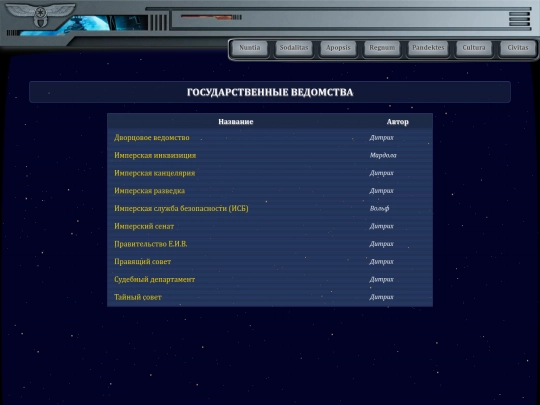This screenshot has height=405, width=540.
Task: Open the Правящий совет link
Action: click(142, 262)
